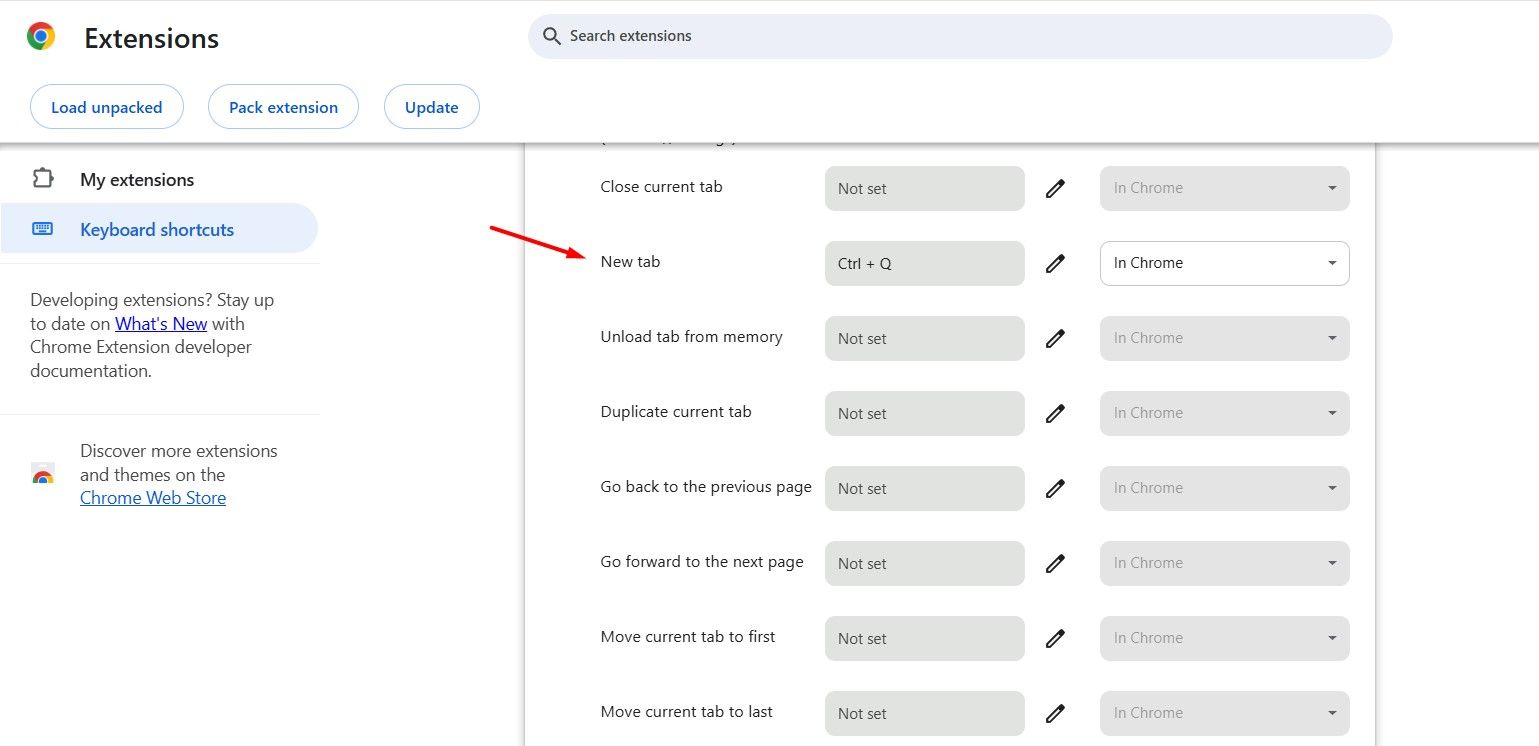Viewport: 1539px width, 746px height.
Task: Click the Load unpacked button
Action: click(x=106, y=107)
